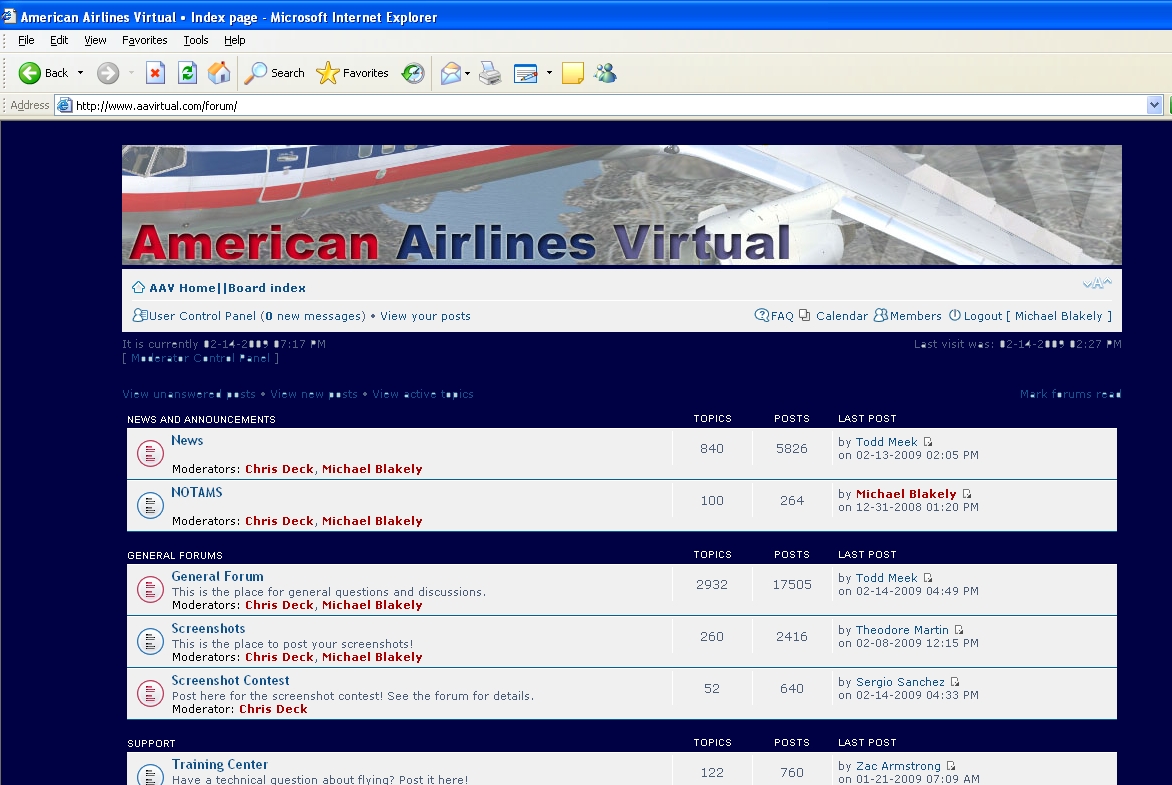Open the User Control Panel link
This screenshot has height=785, width=1172.
point(202,316)
